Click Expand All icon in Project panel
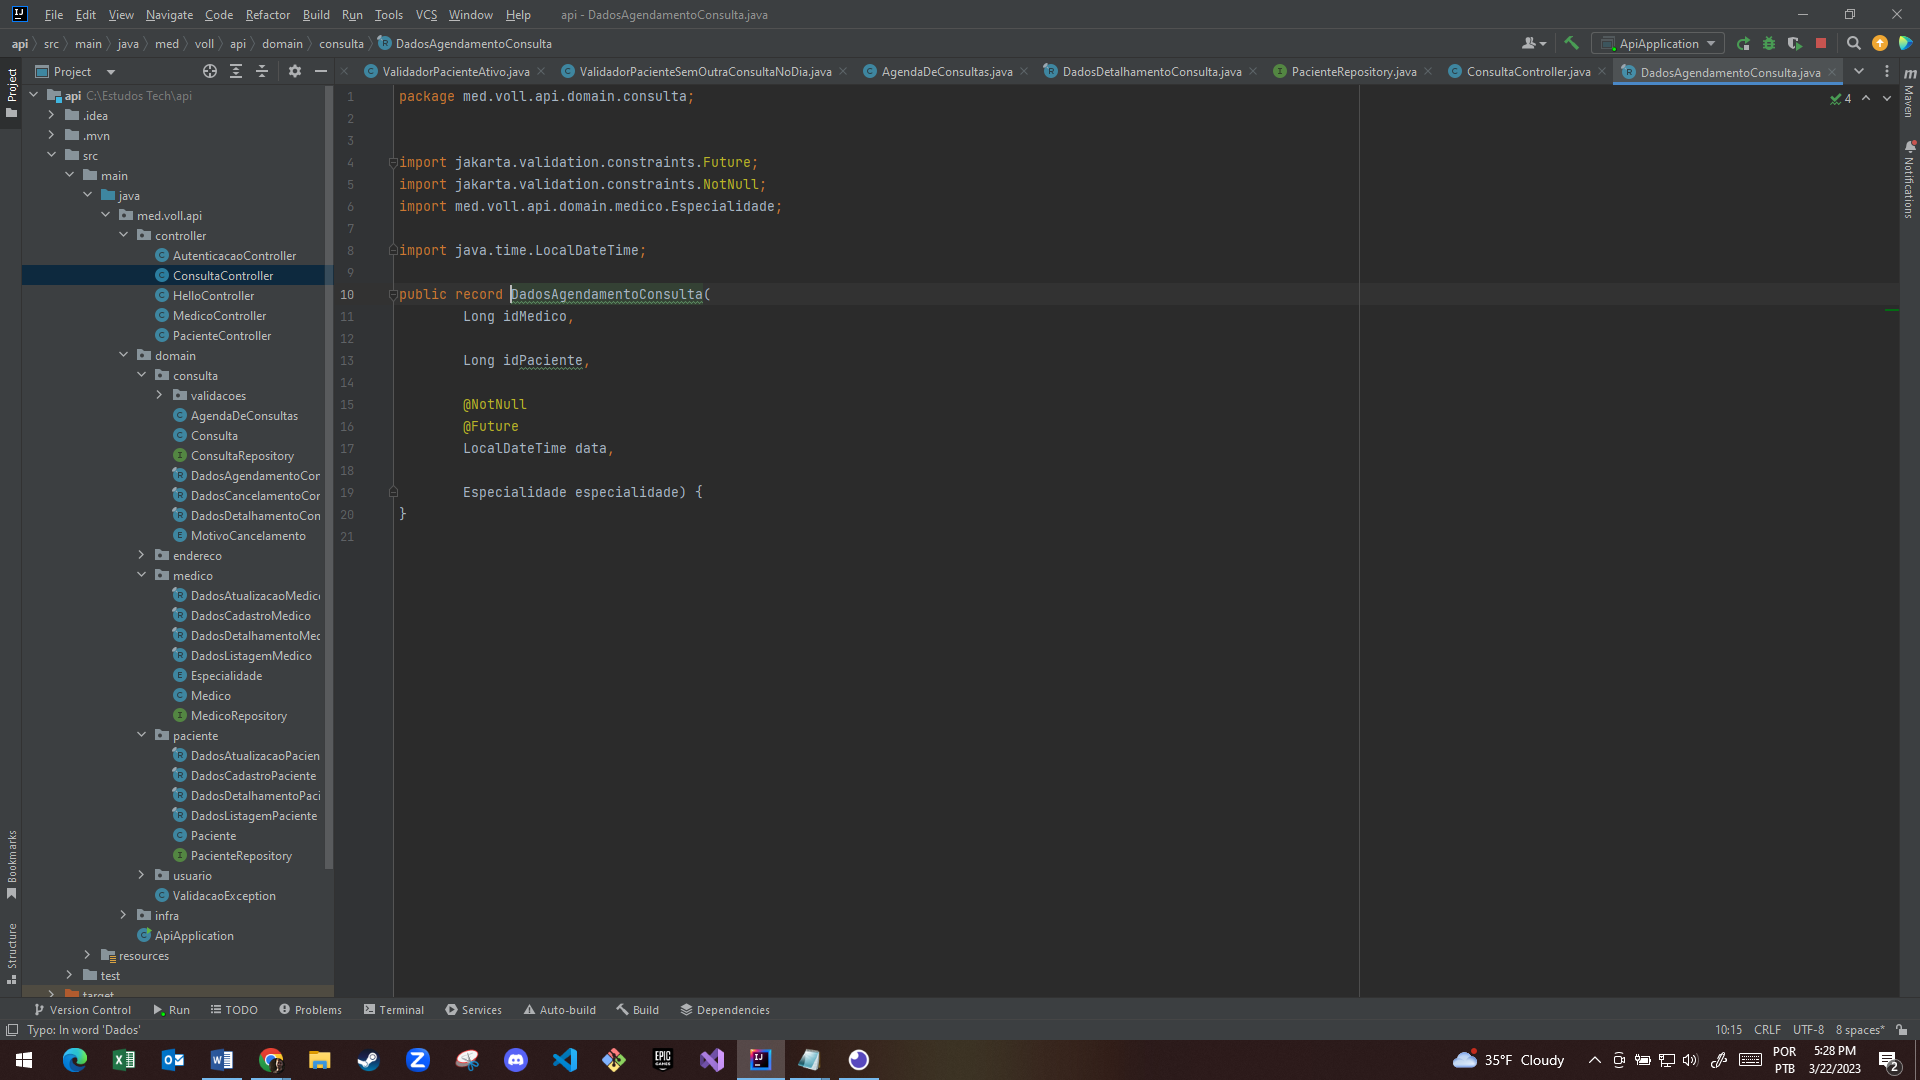 [x=236, y=71]
